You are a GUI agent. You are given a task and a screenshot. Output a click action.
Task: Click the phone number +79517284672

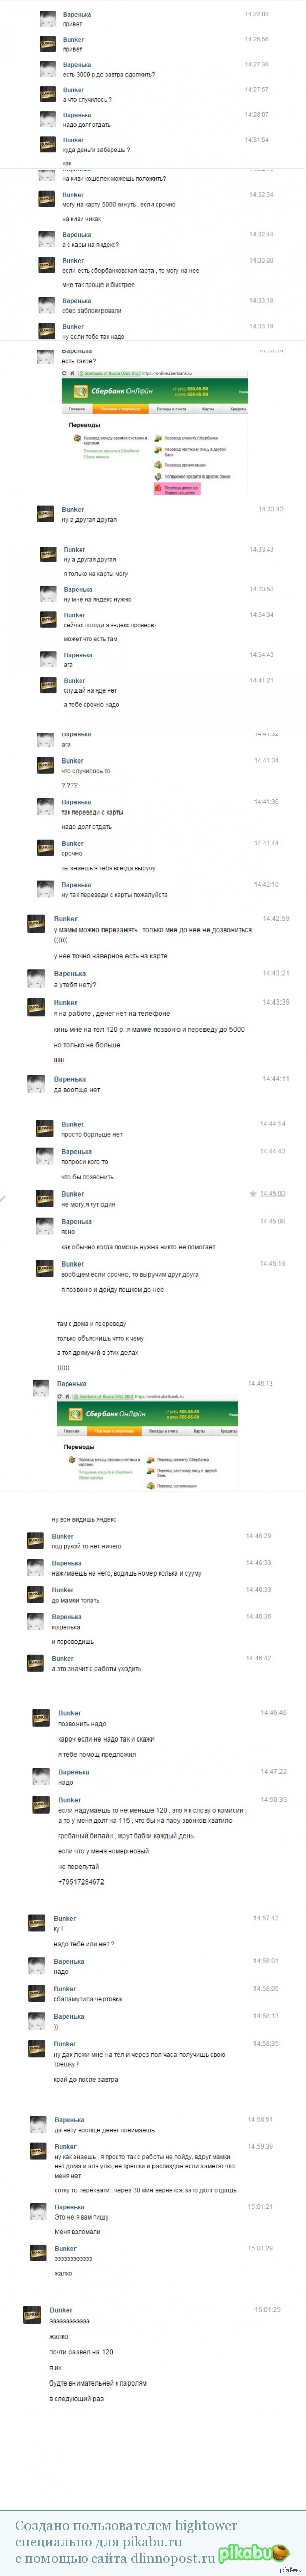coord(80,1882)
